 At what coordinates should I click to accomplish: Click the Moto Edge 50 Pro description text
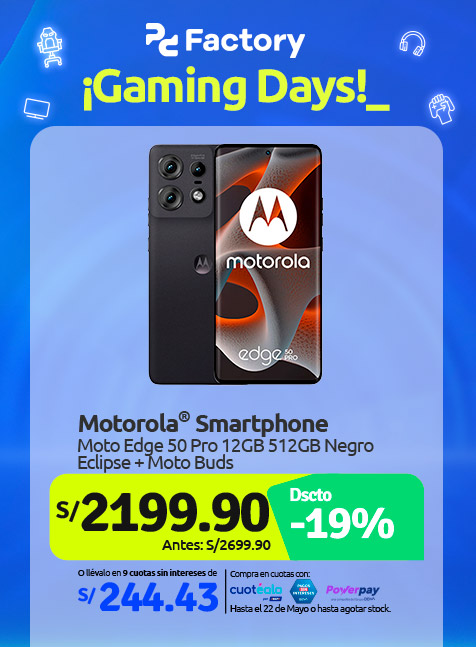(226, 454)
